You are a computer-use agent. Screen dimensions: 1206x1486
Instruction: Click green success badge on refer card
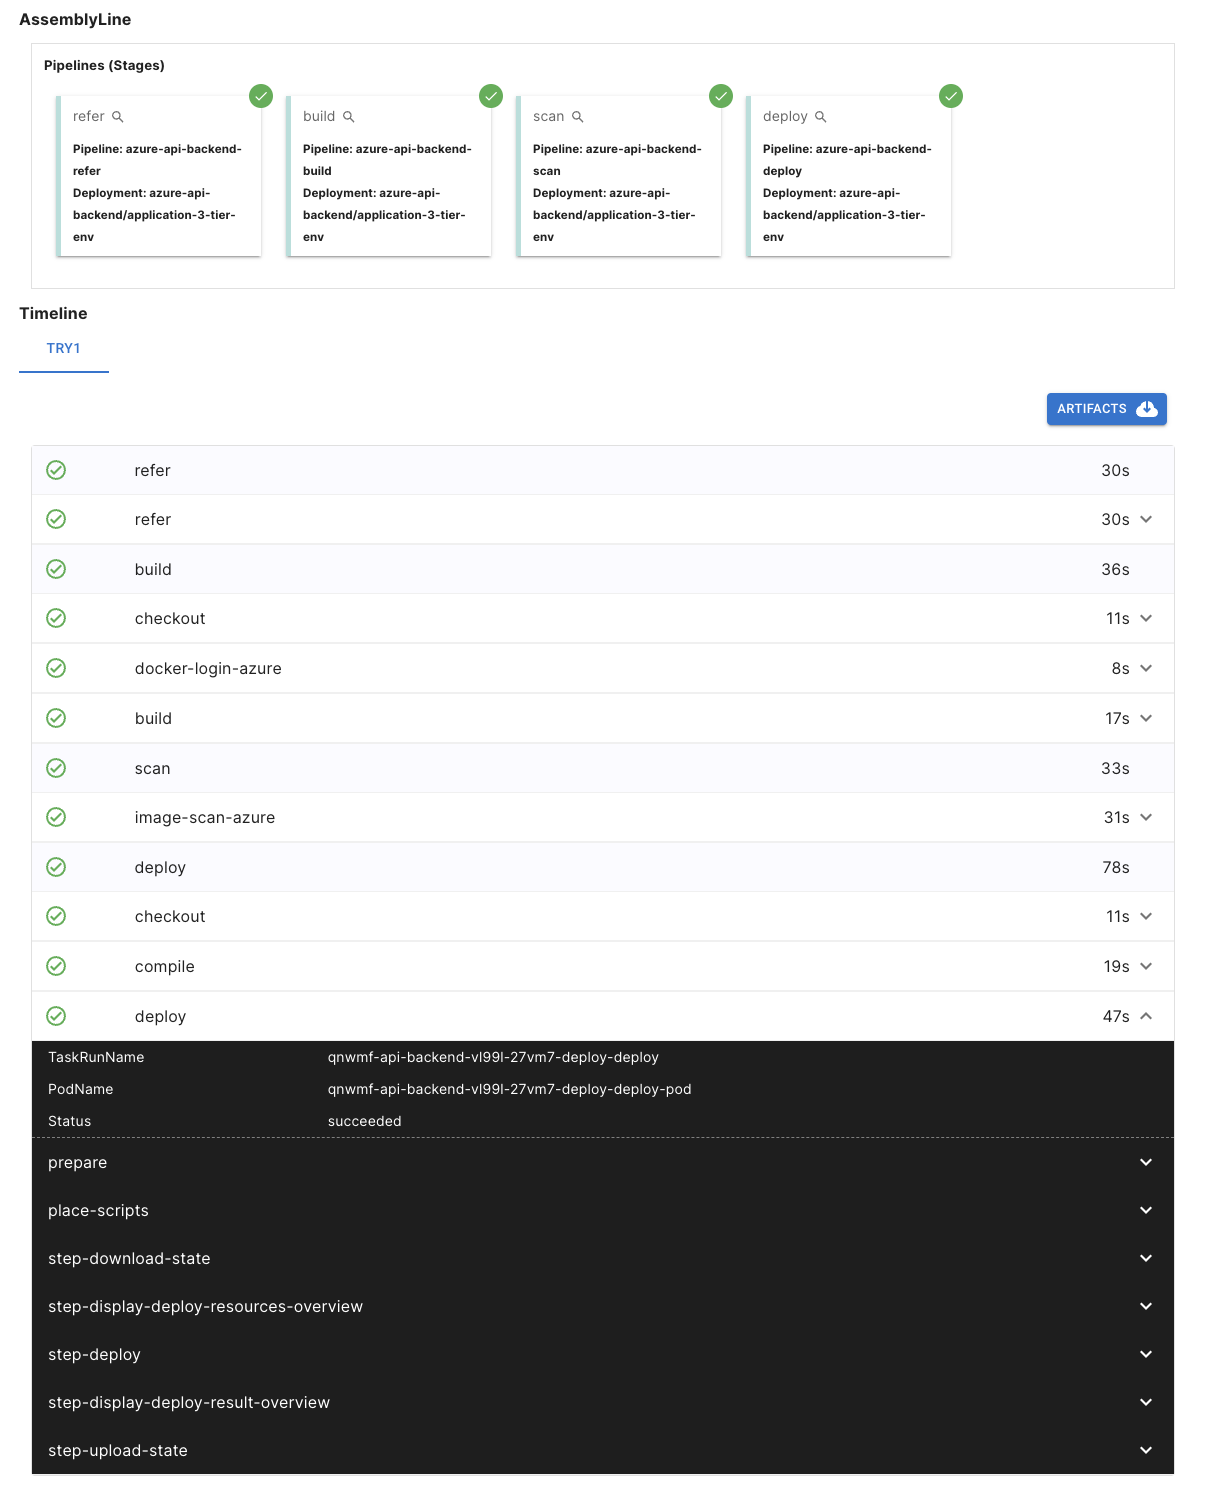261,96
